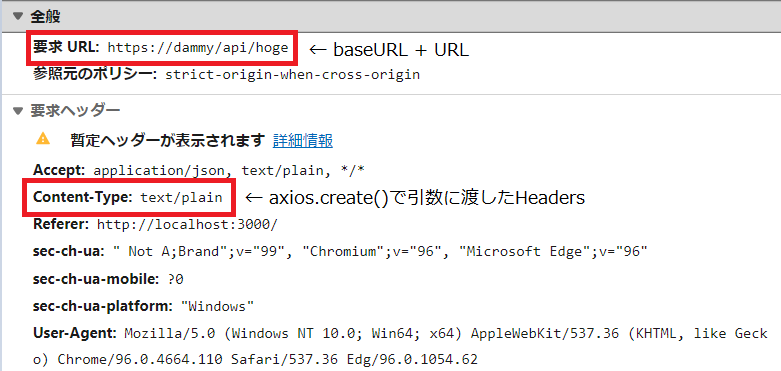781x371 pixels.
Task: Select the sec-ch-ua-platform header name
Action: [x=104, y=306]
